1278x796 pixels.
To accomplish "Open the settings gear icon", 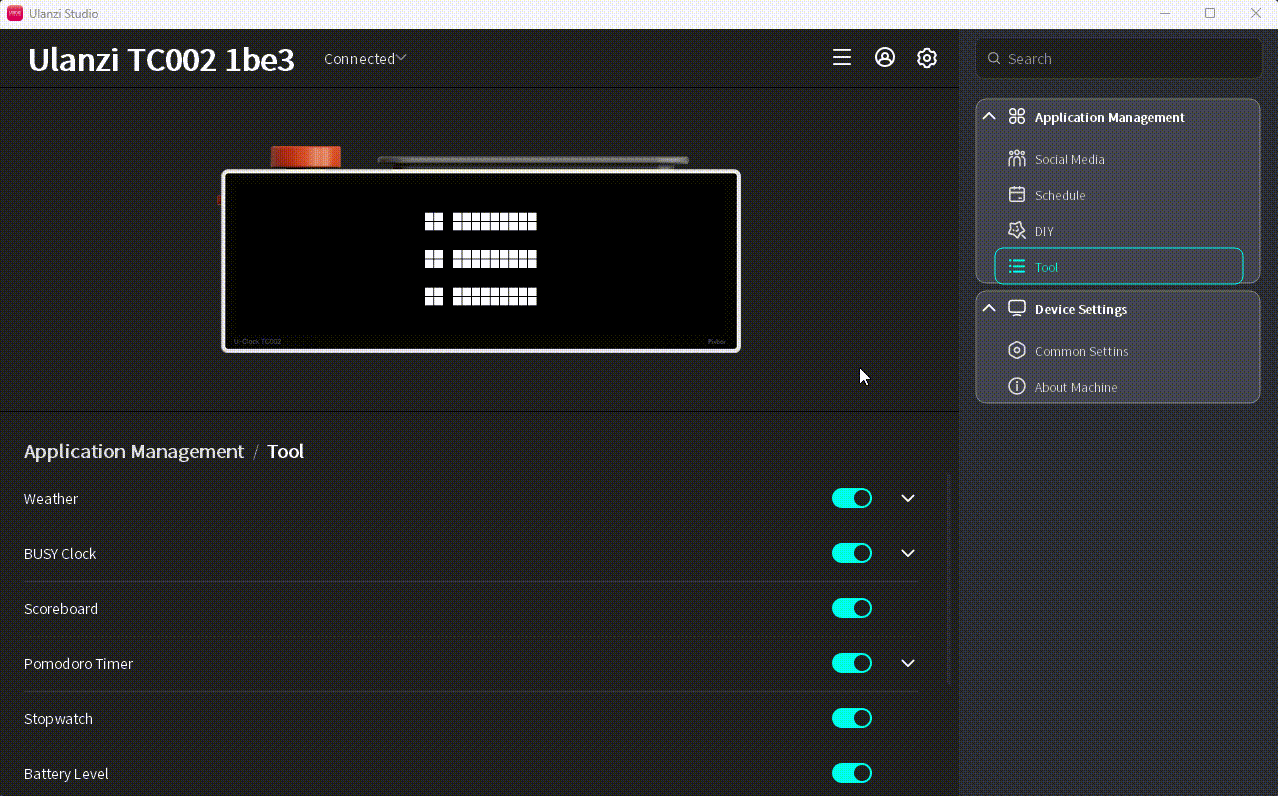I will click(927, 58).
